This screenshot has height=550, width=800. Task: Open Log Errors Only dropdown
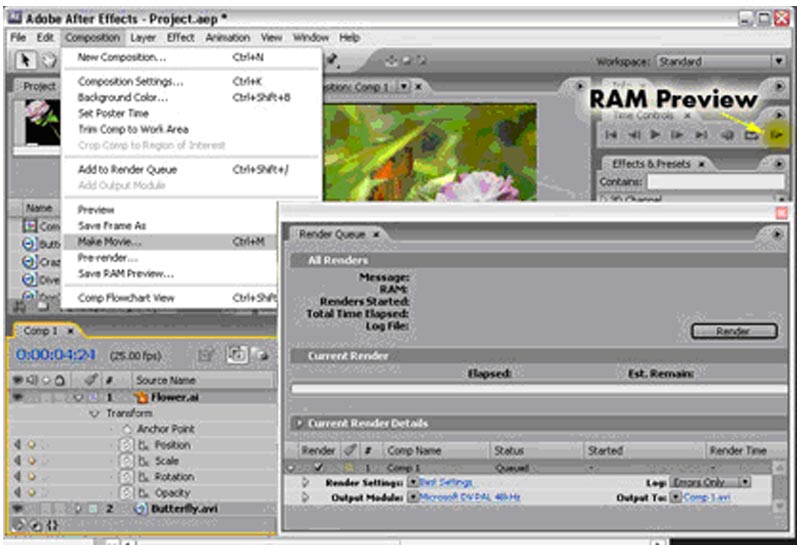[x=710, y=482]
